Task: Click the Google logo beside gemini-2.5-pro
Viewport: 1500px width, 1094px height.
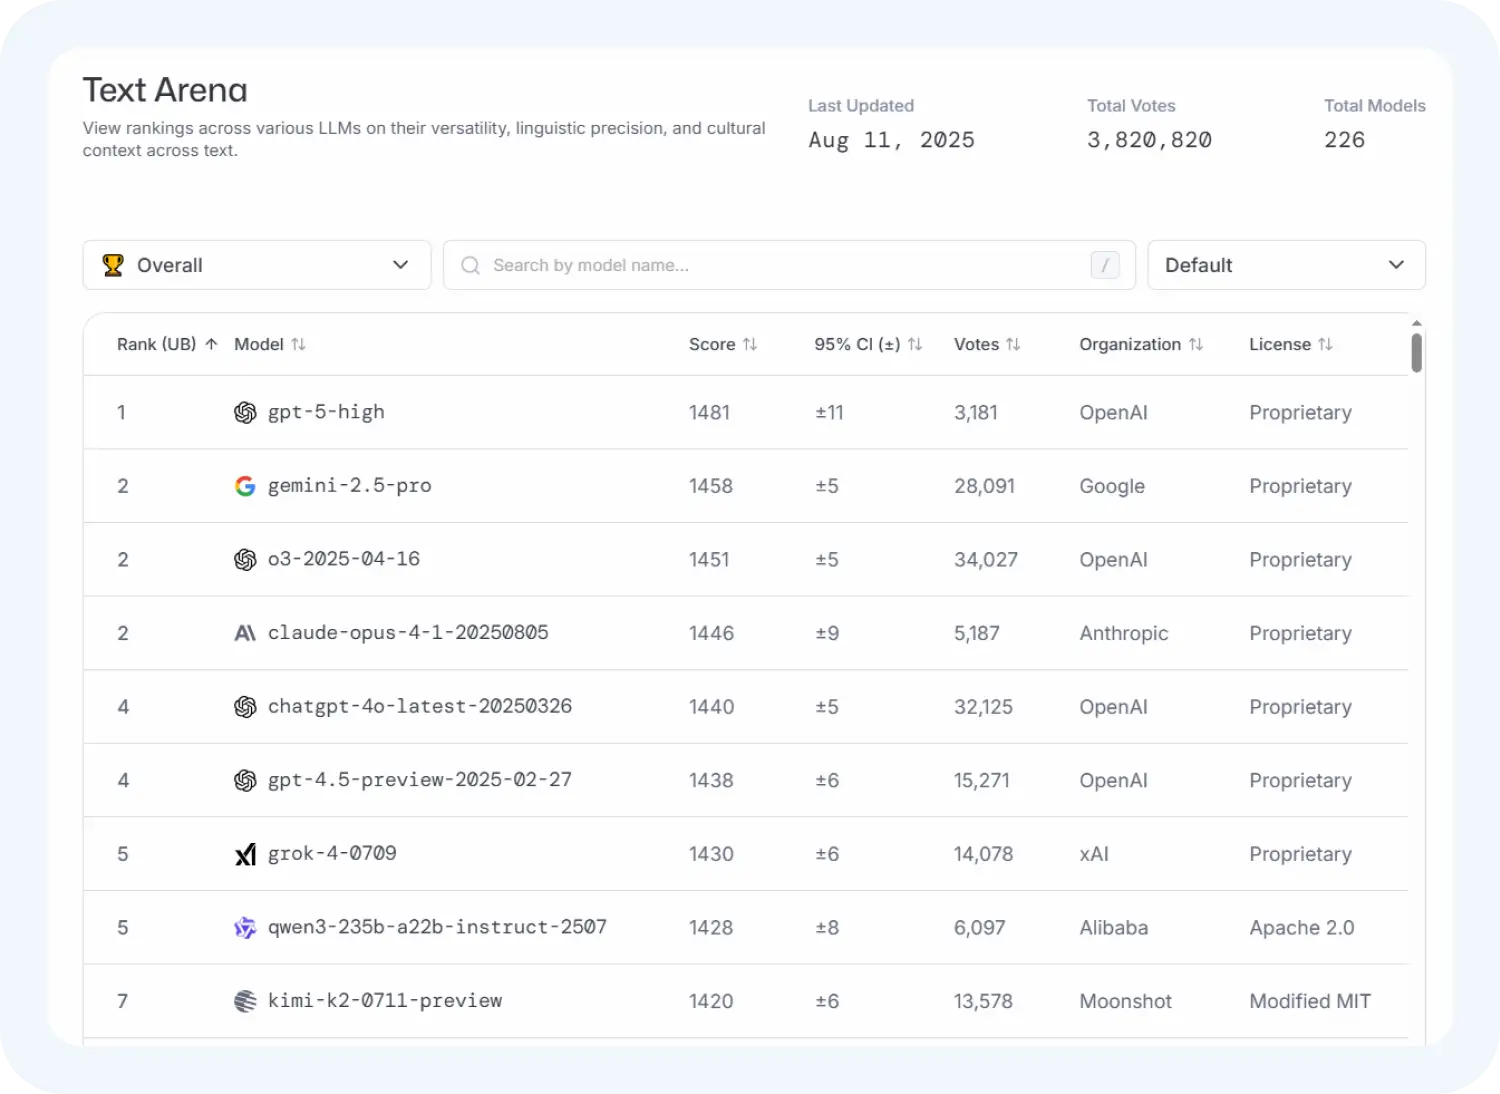Action: tap(245, 486)
